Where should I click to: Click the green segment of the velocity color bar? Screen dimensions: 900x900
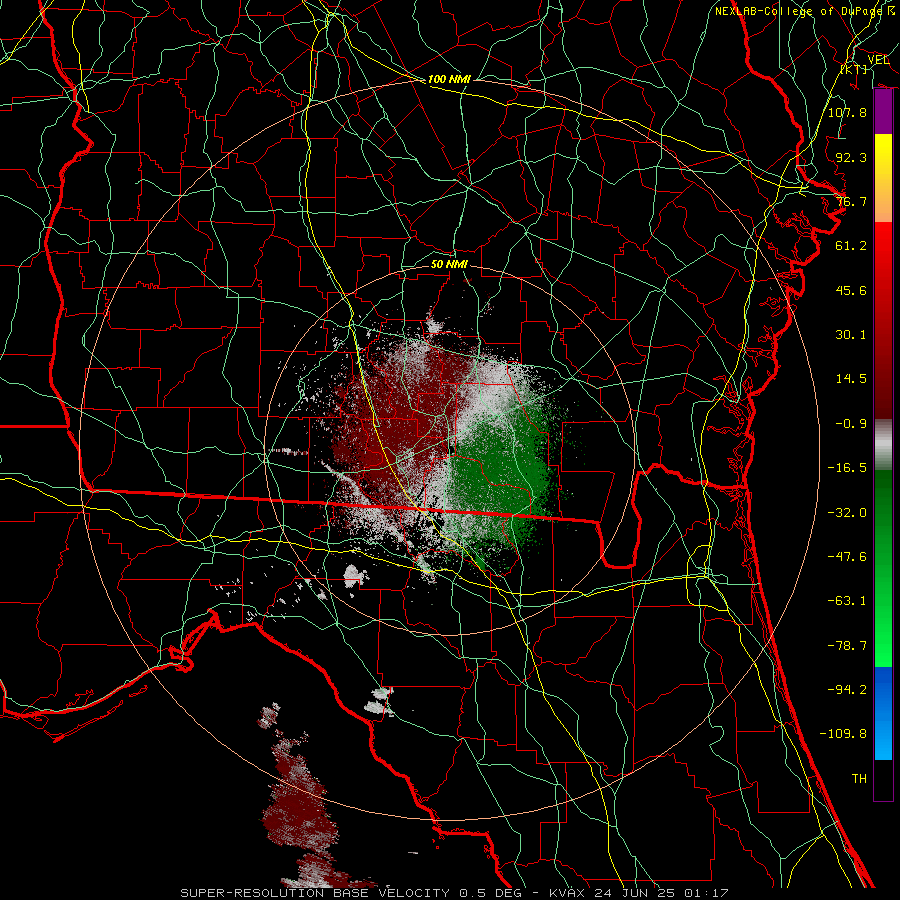[x=883, y=568]
